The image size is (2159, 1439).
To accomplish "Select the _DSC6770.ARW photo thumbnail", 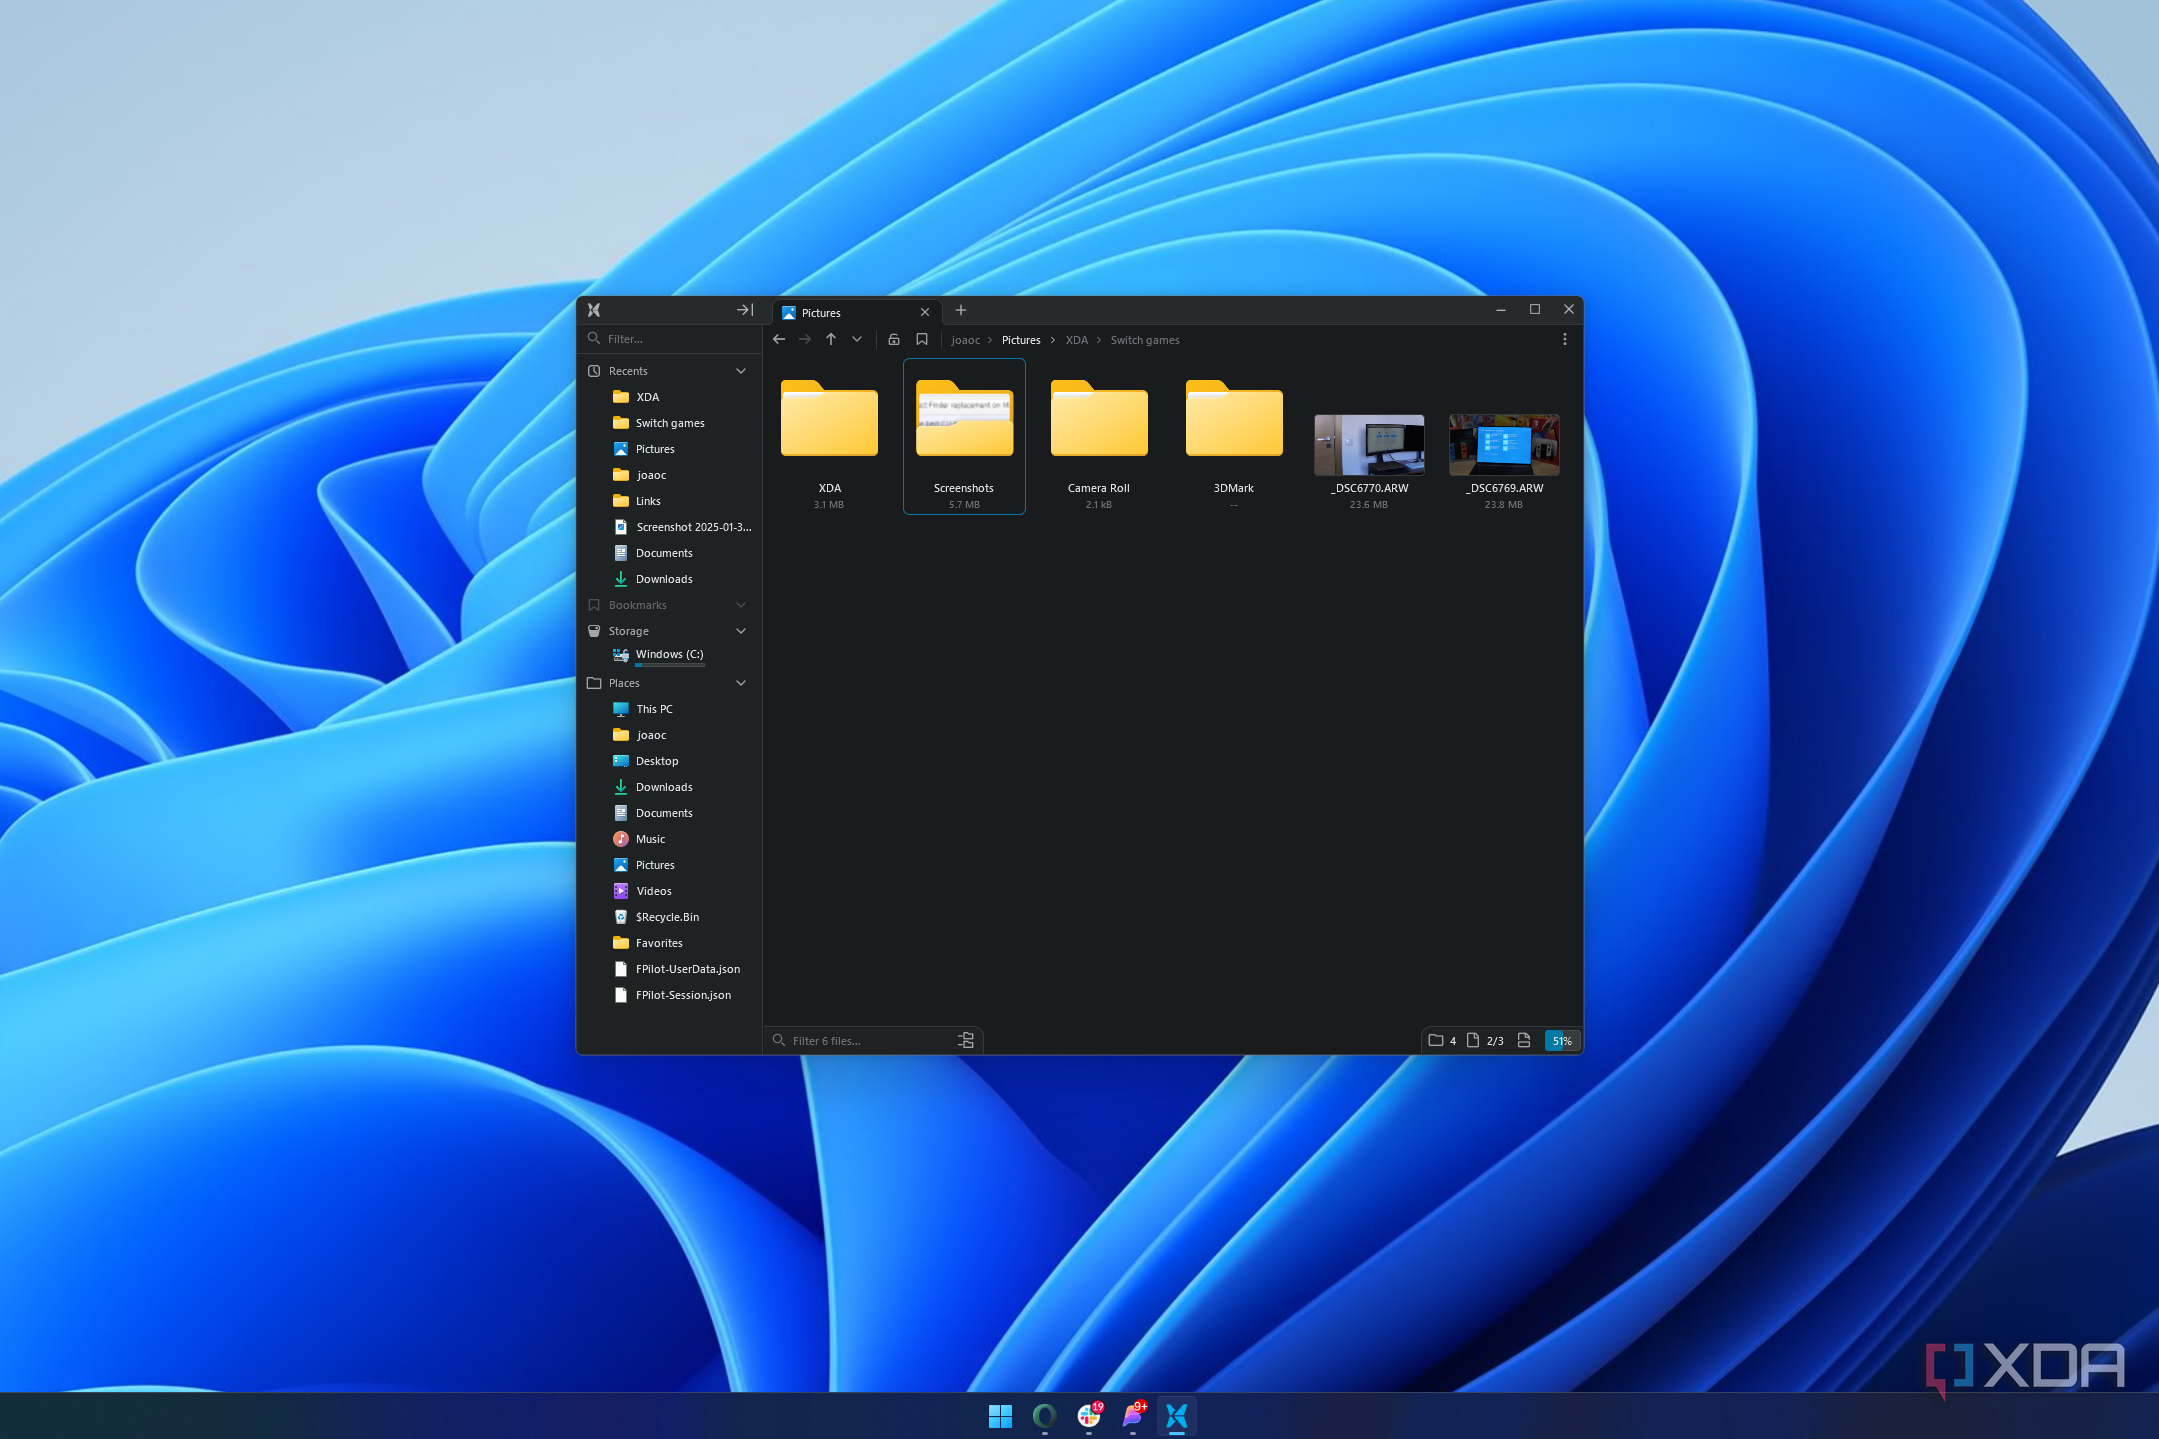I will tap(1368, 446).
